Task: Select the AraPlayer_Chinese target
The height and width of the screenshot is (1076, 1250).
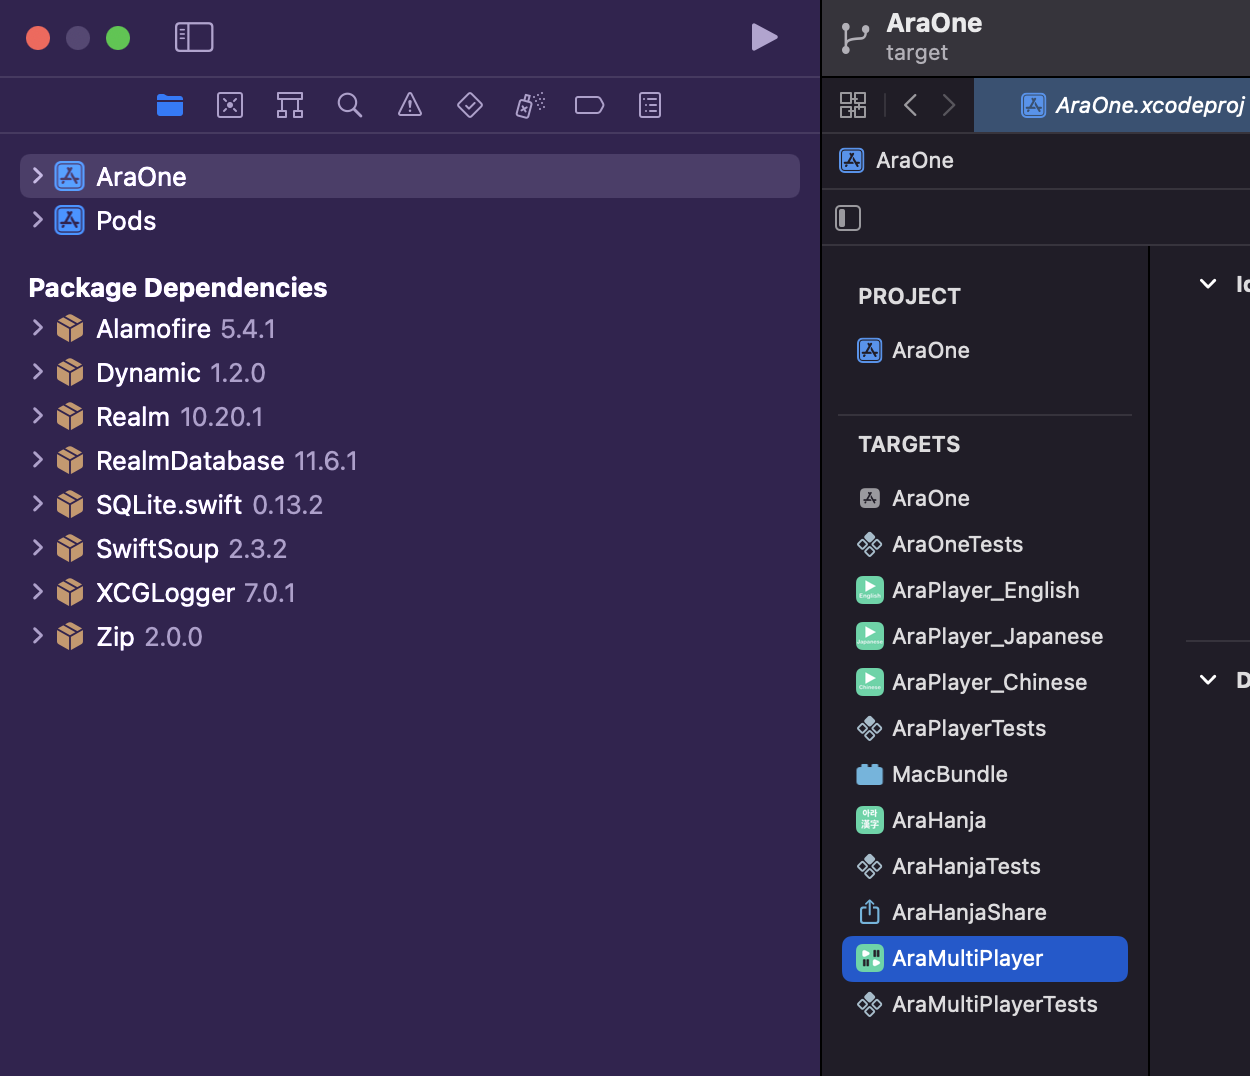Action: (985, 682)
